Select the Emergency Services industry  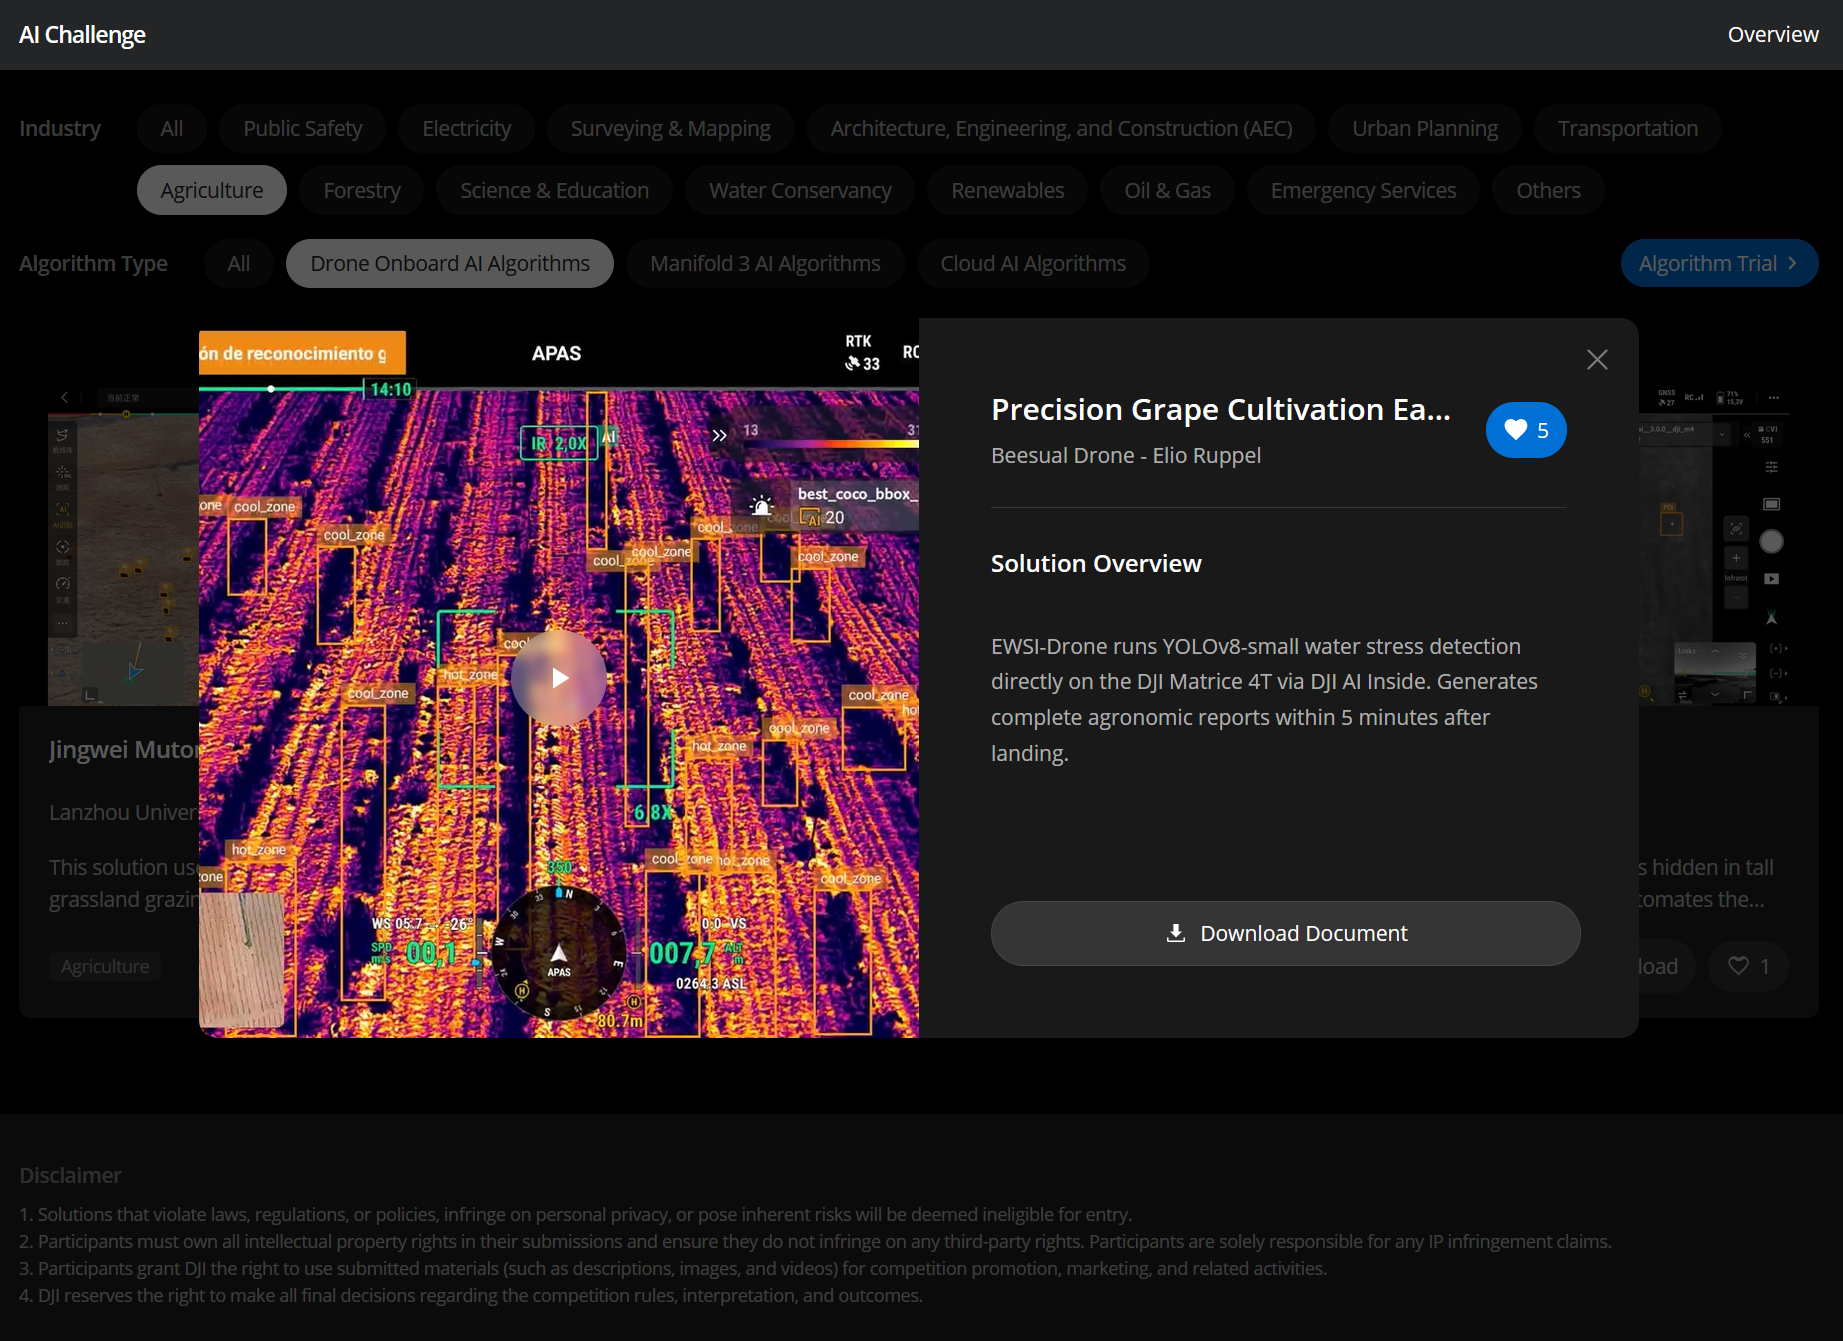1363,190
